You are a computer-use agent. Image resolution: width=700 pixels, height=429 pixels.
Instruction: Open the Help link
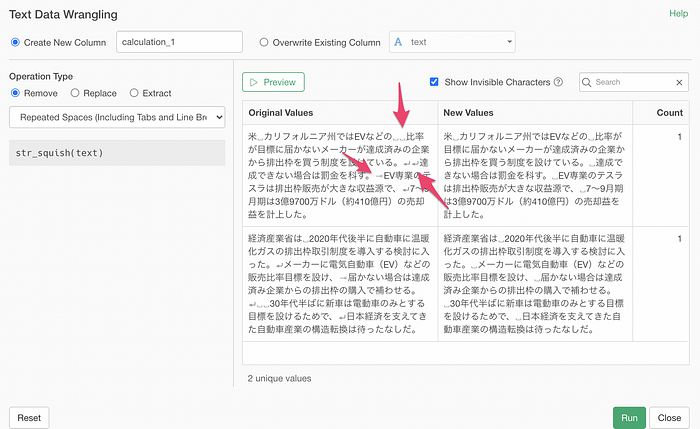(678, 14)
